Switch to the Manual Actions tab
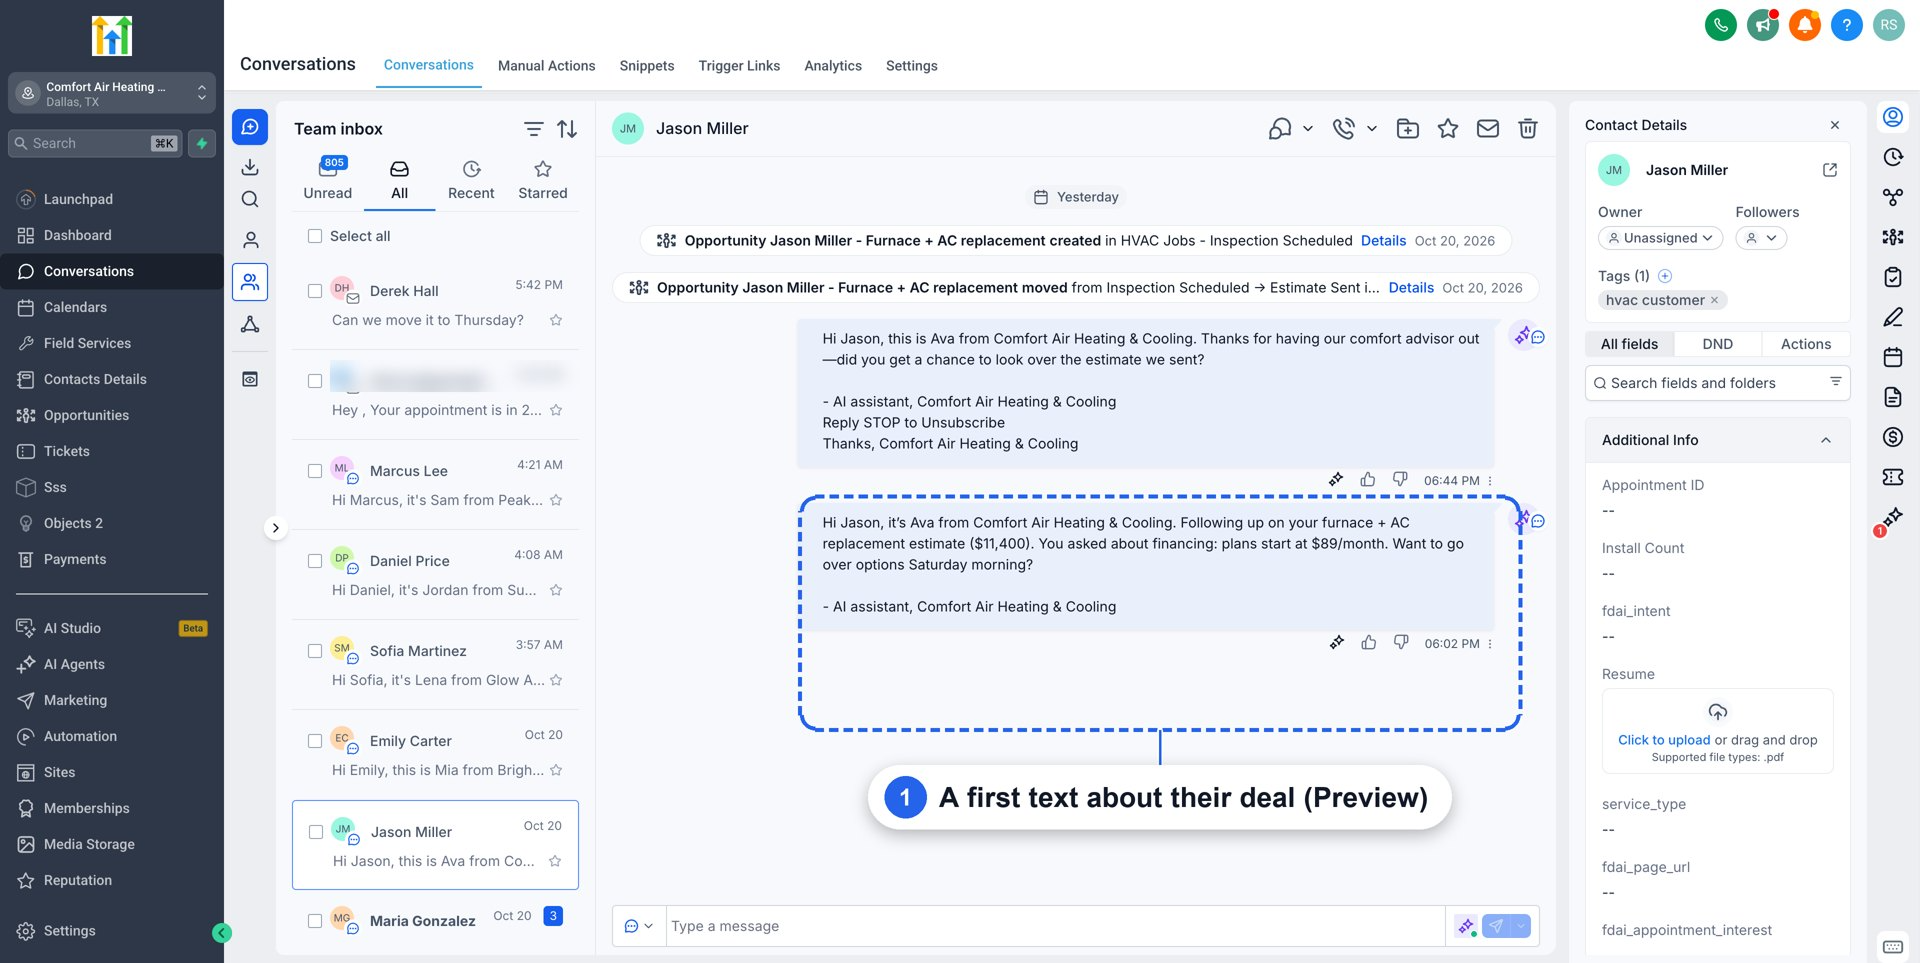Image resolution: width=1920 pixels, height=963 pixels. pyautogui.click(x=546, y=66)
